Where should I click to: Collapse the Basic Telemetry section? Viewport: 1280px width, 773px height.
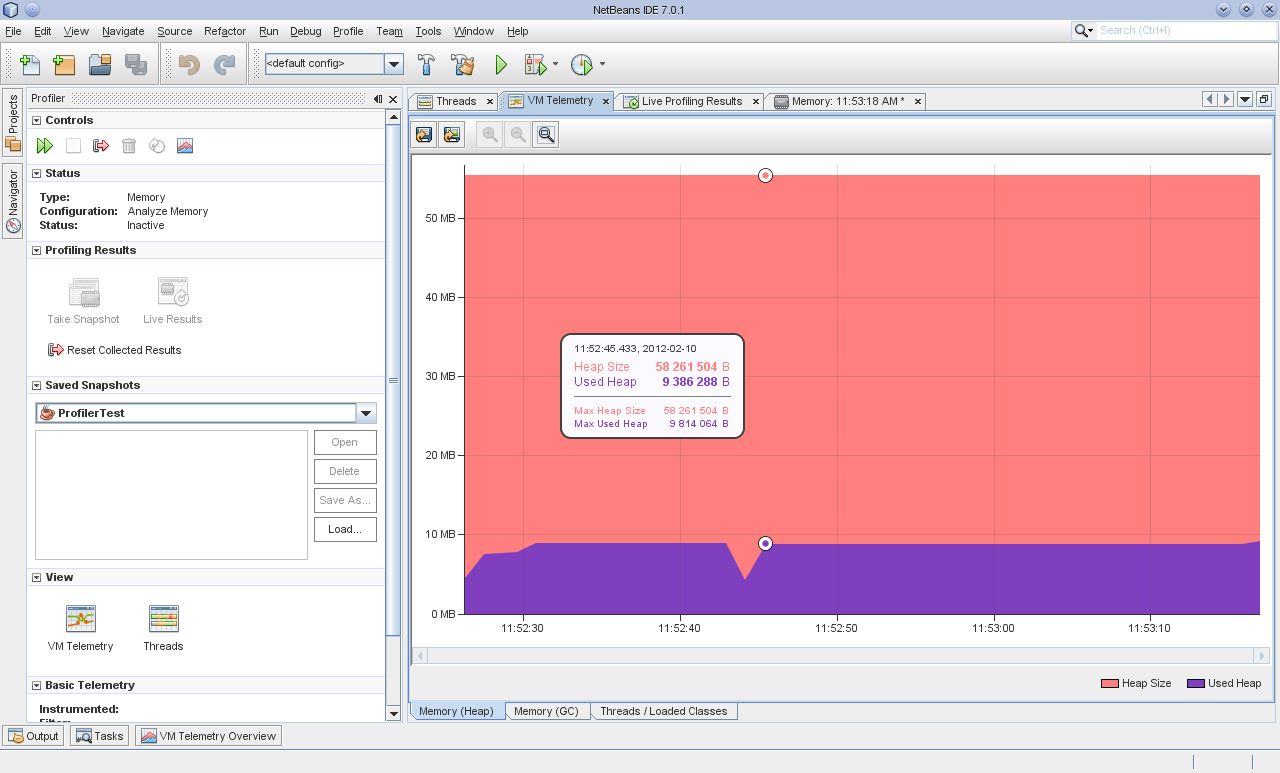pyautogui.click(x=37, y=685)
